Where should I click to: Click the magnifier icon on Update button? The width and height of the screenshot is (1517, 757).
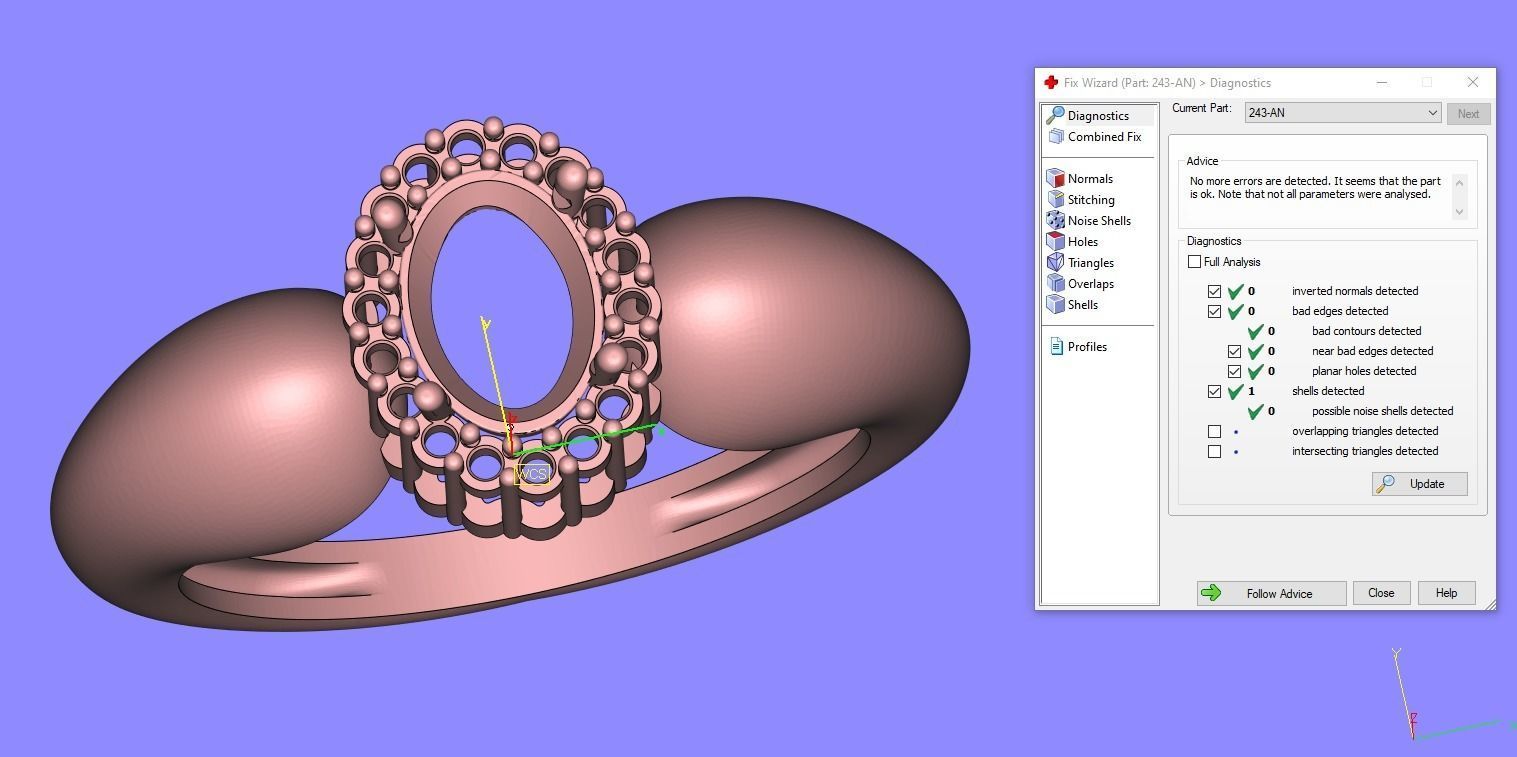[x=1386, y=484]
